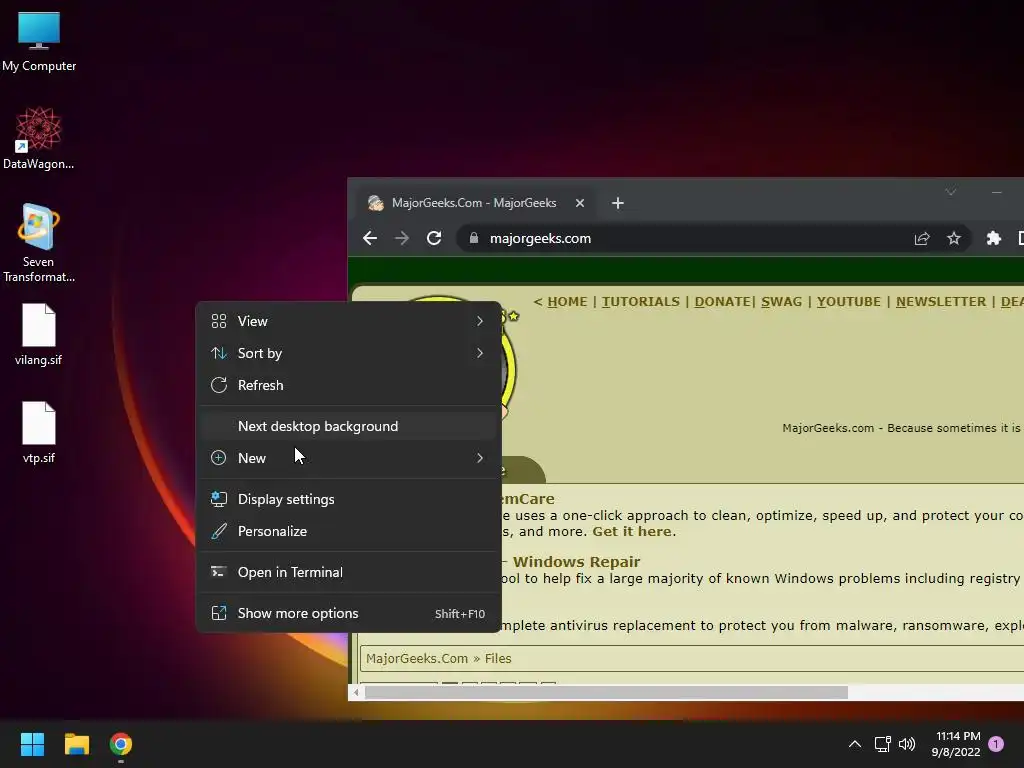This screenshot has height=768, width=1024.
Task: Open the Windows Start menu
Action: coord(32,744)
